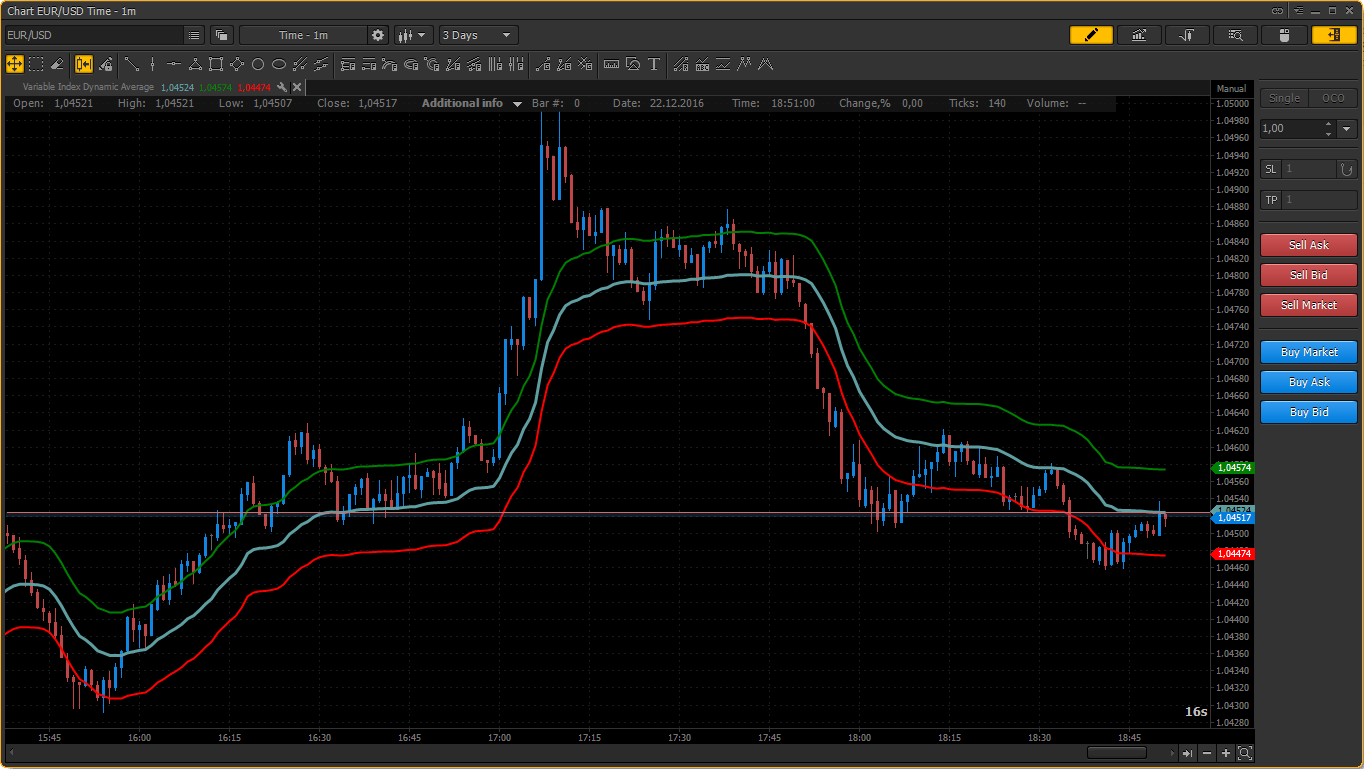This screenshot has width=1364, height=769.
Task: Click the Buy Market button
Action: coord(1309,352)
